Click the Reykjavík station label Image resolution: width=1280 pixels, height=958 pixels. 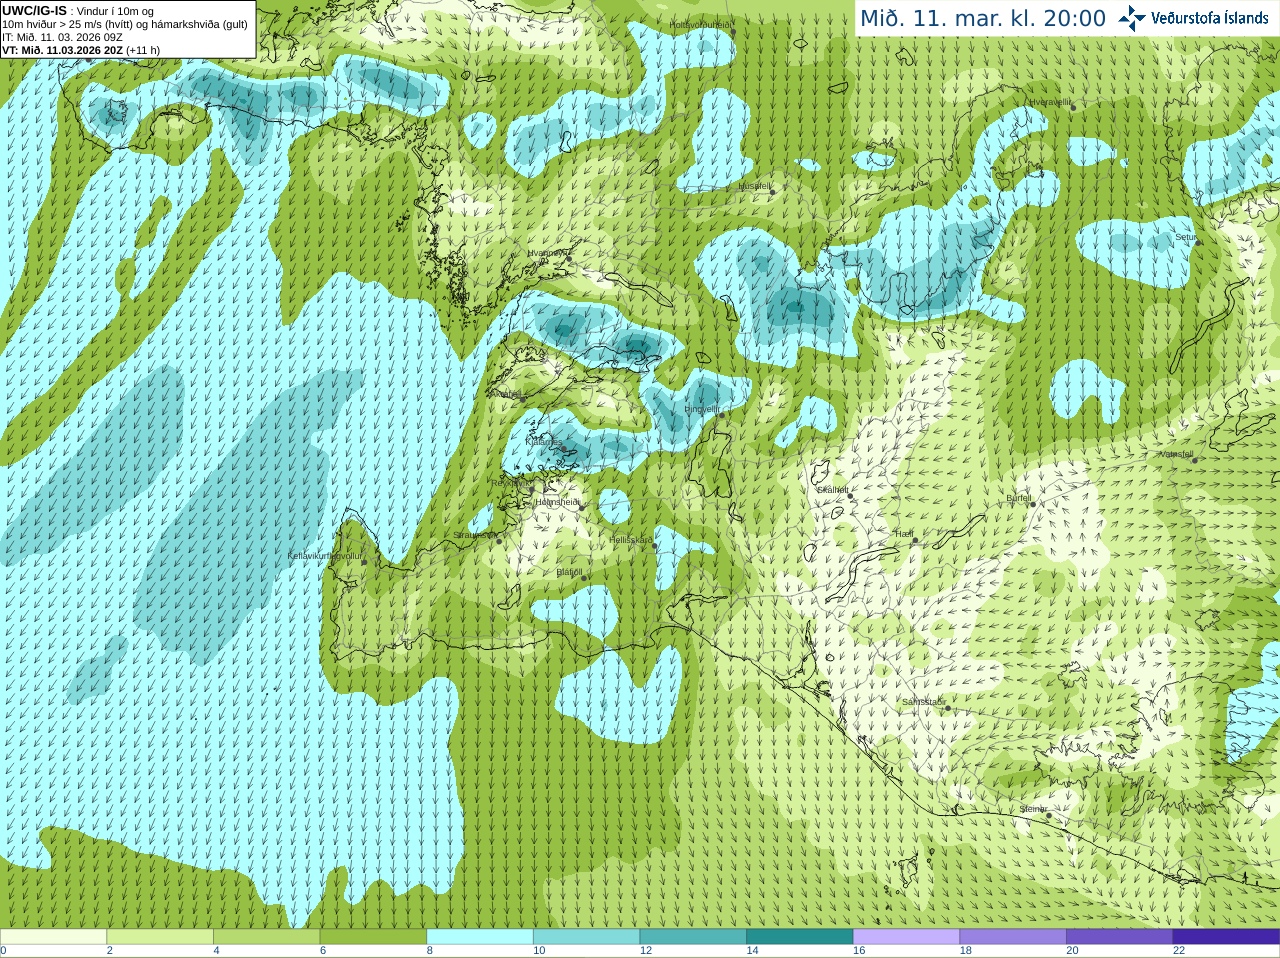509,482
